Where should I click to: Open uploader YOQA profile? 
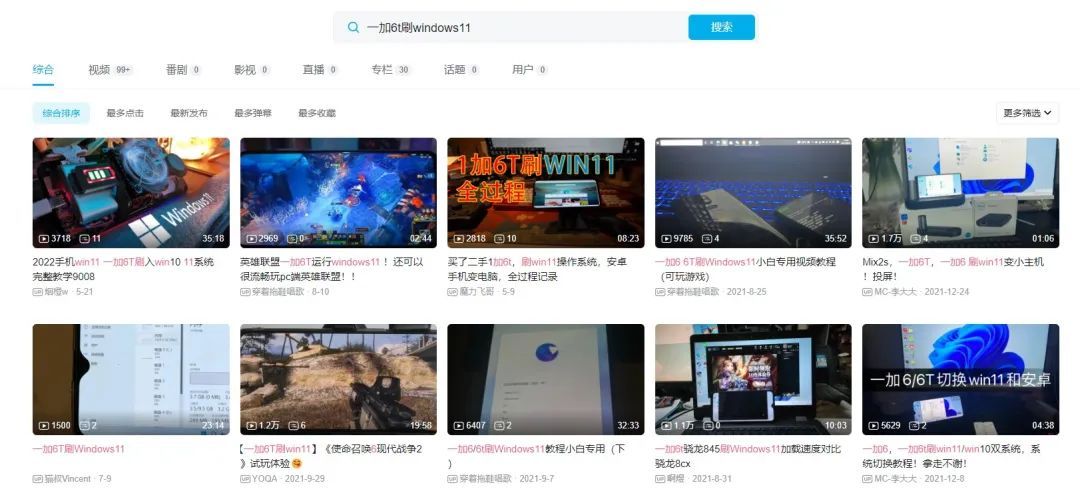pyautogui.click(x=264, y=478)
